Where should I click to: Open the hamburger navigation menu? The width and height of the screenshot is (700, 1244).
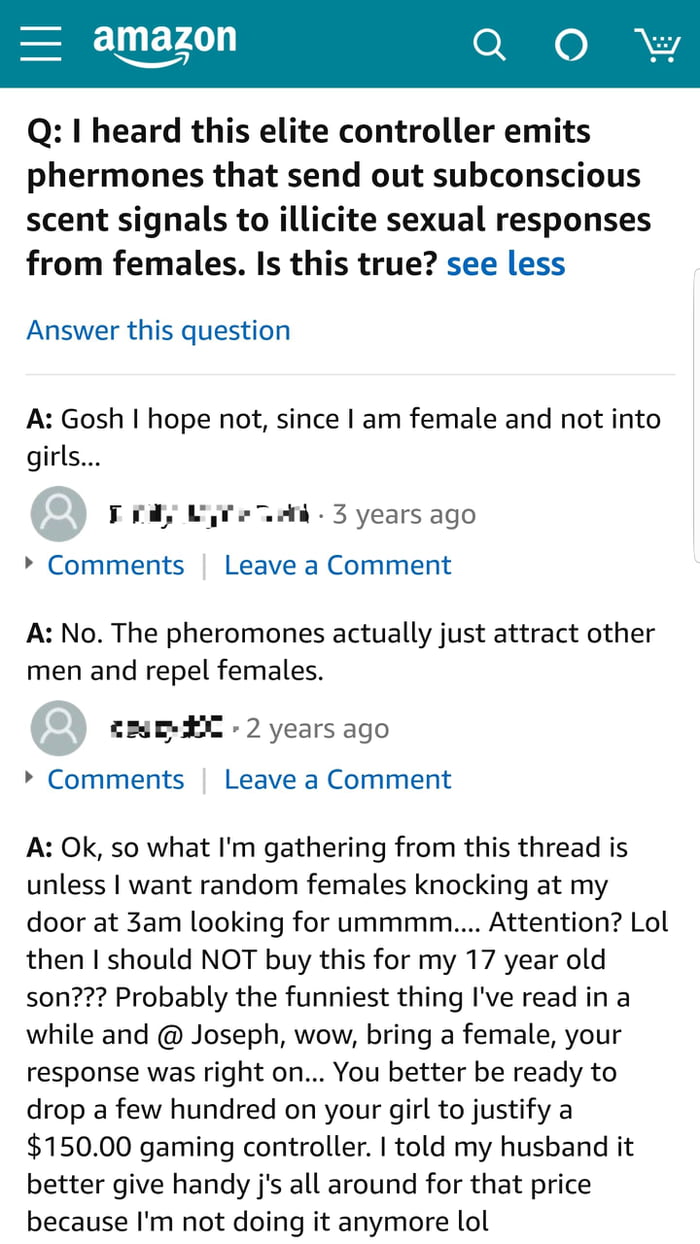[x=40, y=44]
